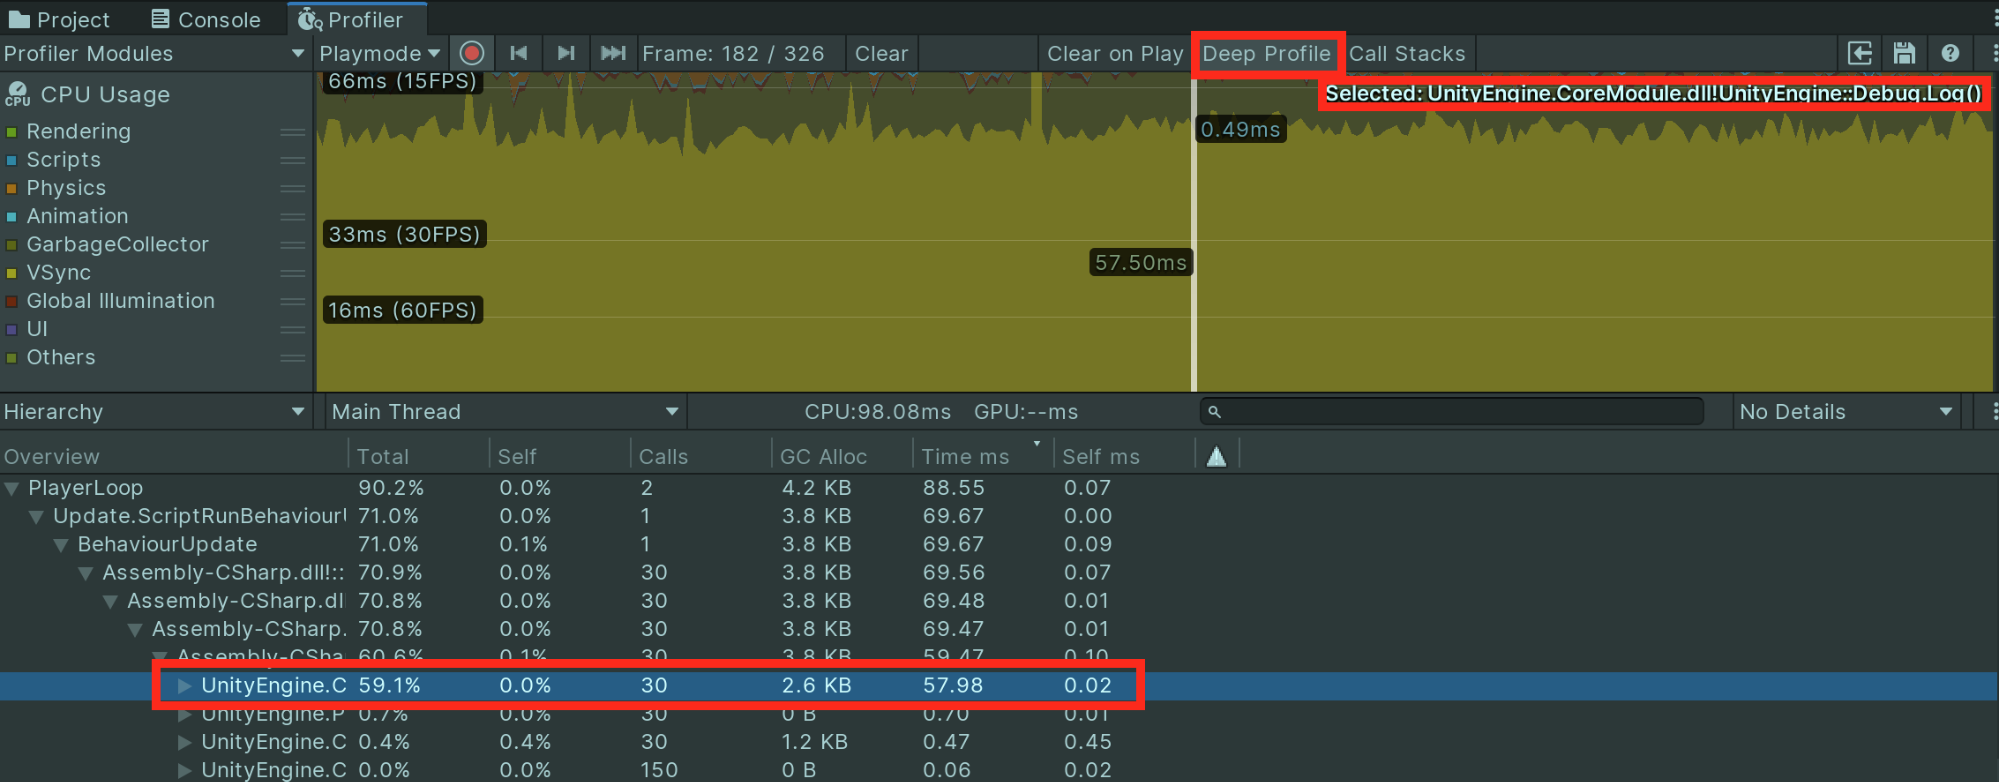The image size is (1999, 782).
Task: Click the load profiler data icon
Action: click(1859, 53)
